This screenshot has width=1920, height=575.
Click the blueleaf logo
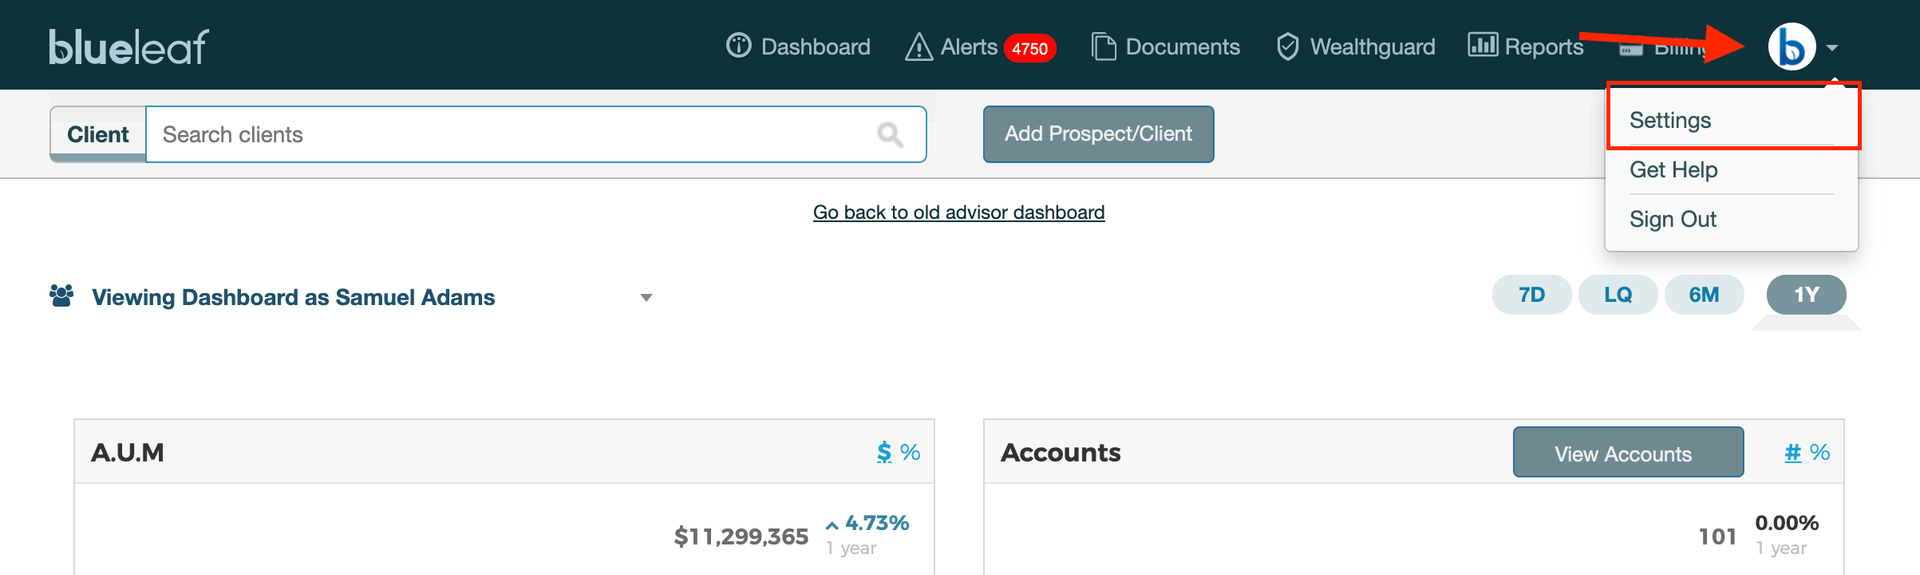tap(128, 47)
